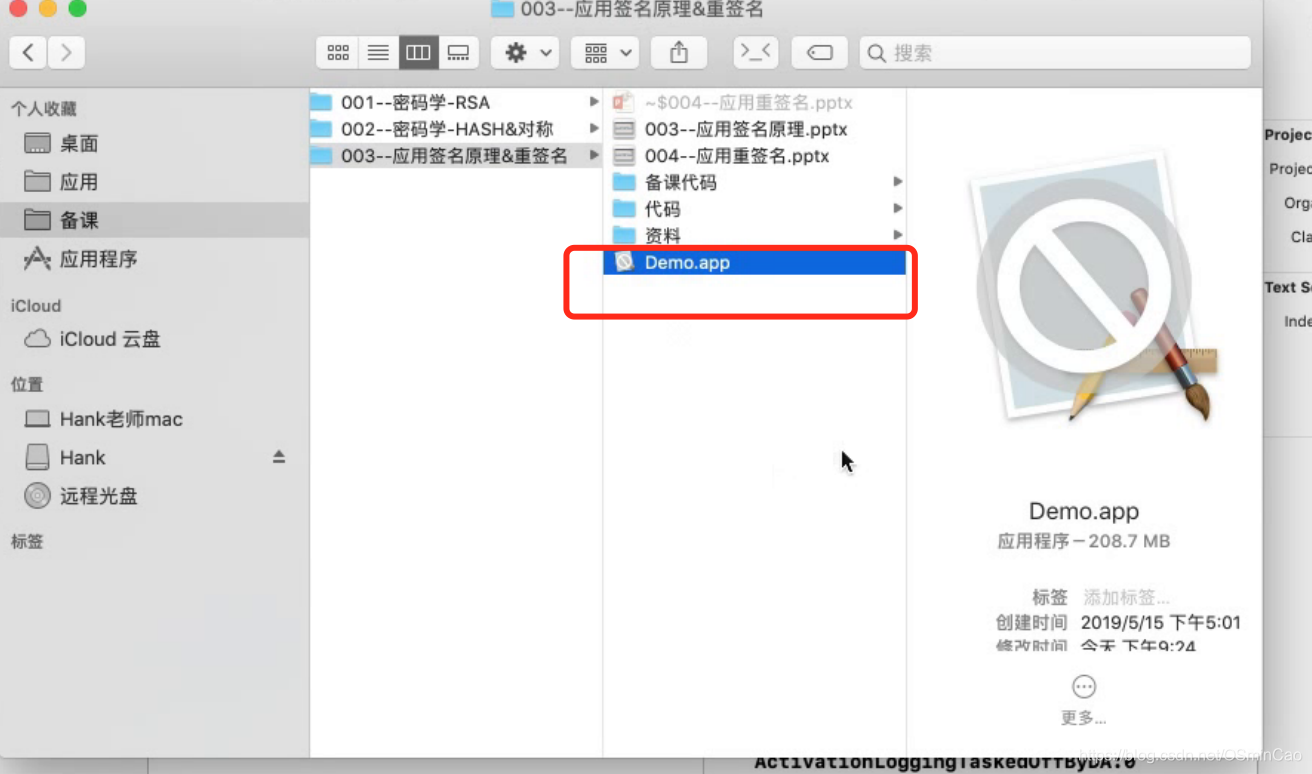The image size is (1312, 774).
Task: Click the 更多 ellipsis button
Action: (x=1084, y=686)
